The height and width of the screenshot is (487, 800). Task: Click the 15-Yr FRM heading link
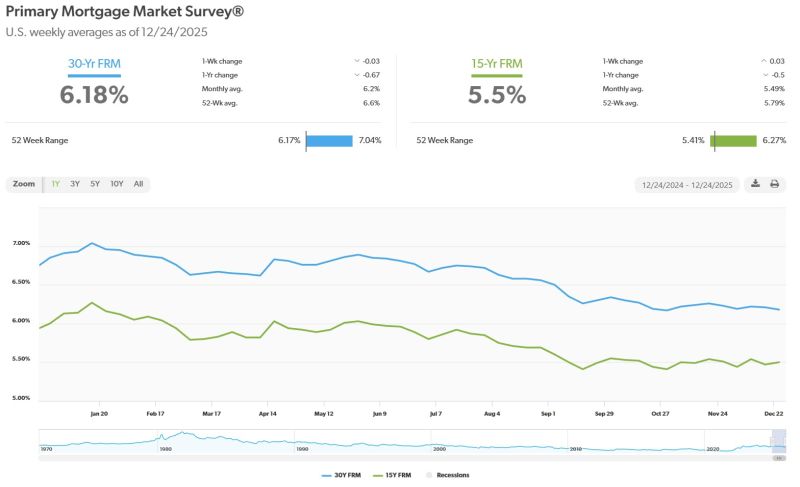pyautogui.click(x=497, y=64)
